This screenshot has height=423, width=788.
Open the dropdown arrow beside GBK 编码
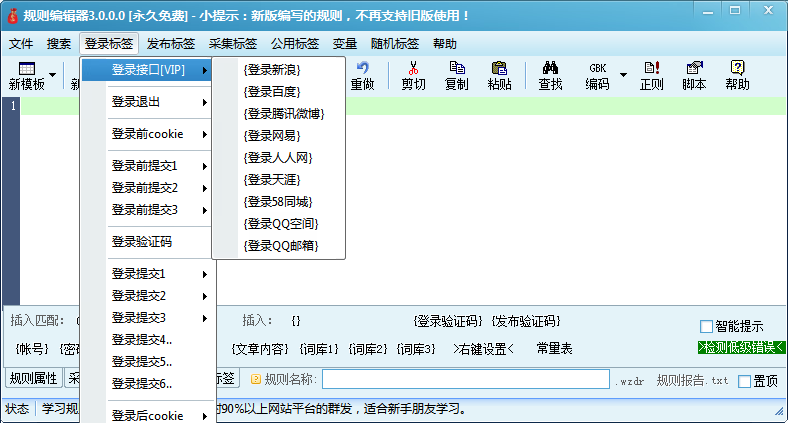coord(623,75)
